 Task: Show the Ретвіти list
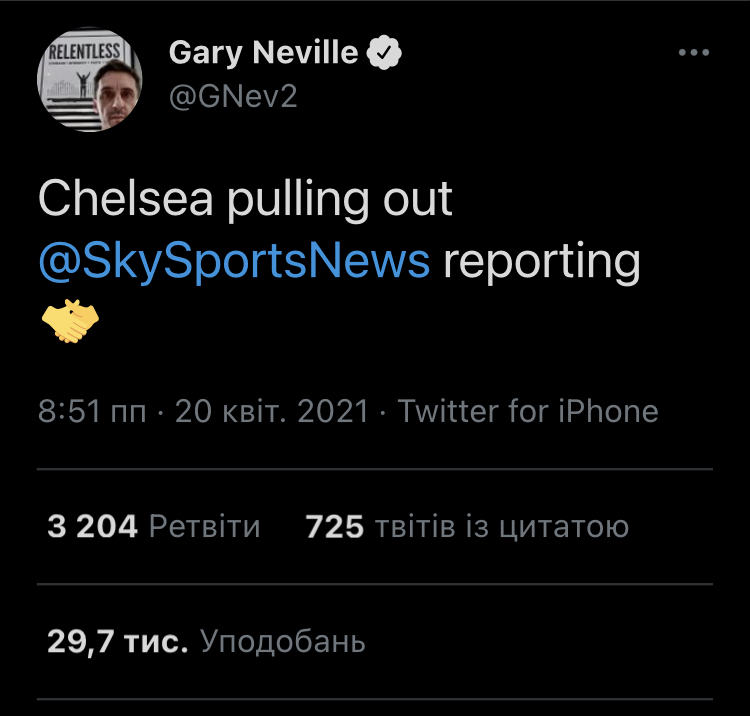204,527
